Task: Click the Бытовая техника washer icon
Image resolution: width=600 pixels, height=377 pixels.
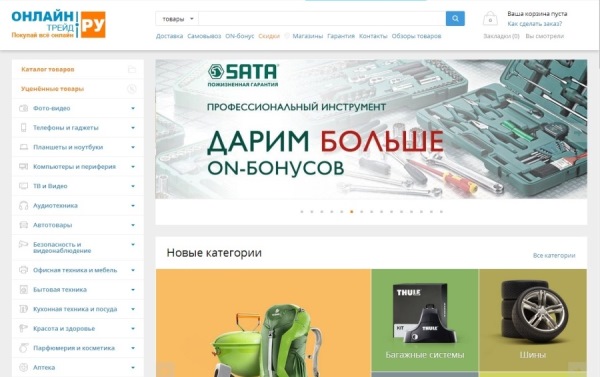Action: (x=23, y=289)
